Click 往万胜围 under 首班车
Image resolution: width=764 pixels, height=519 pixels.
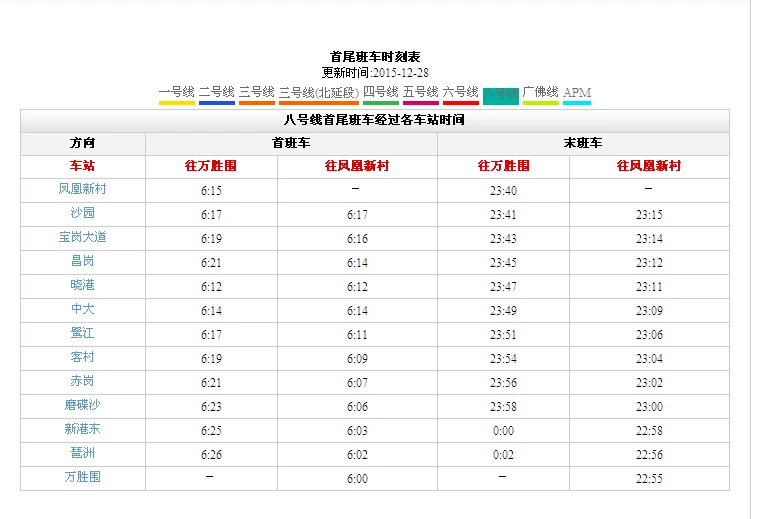[x=211, y=166]
